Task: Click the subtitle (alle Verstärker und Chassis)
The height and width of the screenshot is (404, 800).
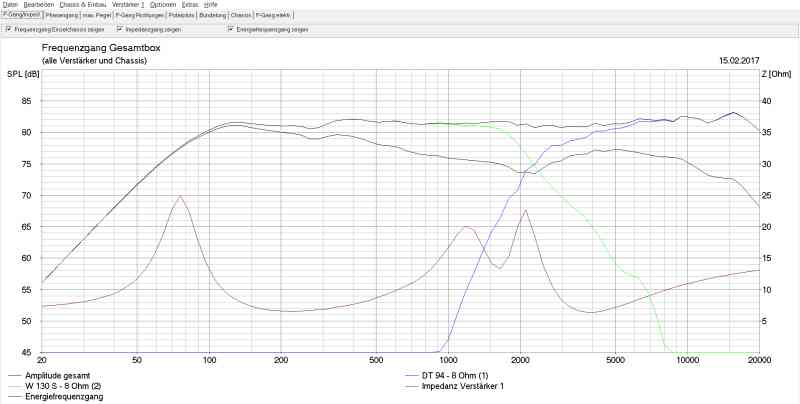Action: tap(94, 61)
